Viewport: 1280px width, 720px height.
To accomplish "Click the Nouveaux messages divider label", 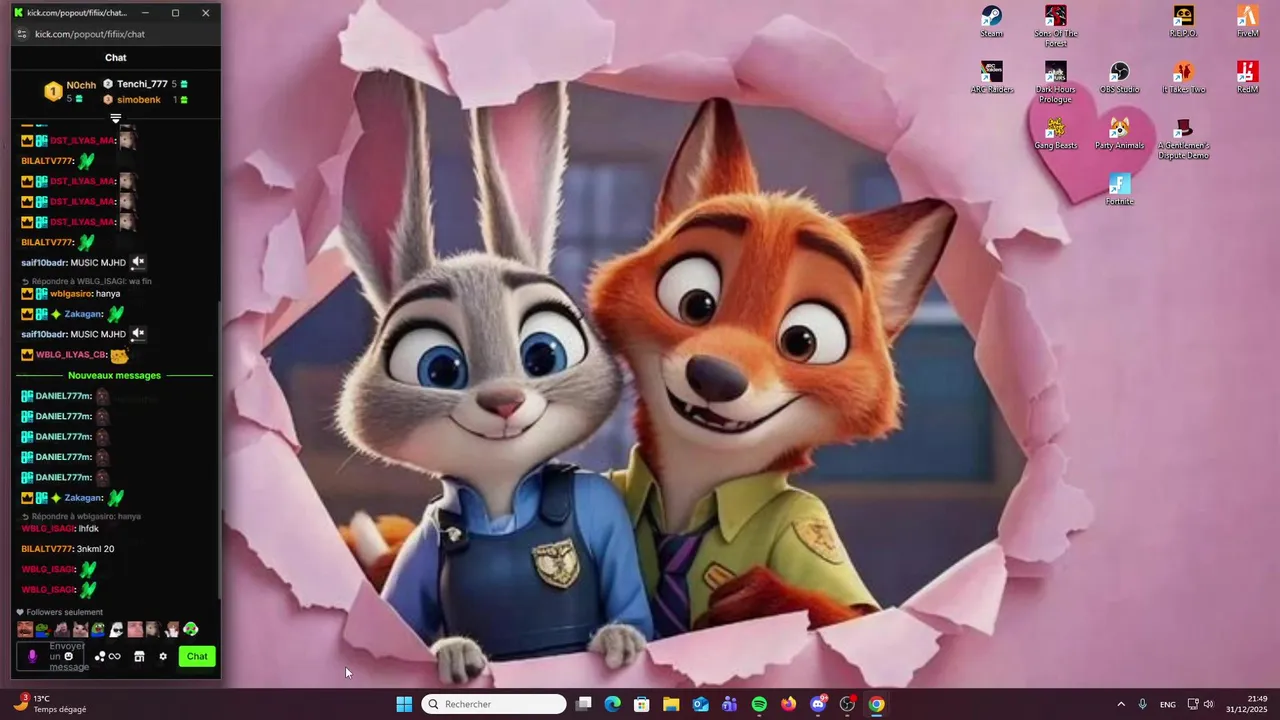I will pos(114,375).
